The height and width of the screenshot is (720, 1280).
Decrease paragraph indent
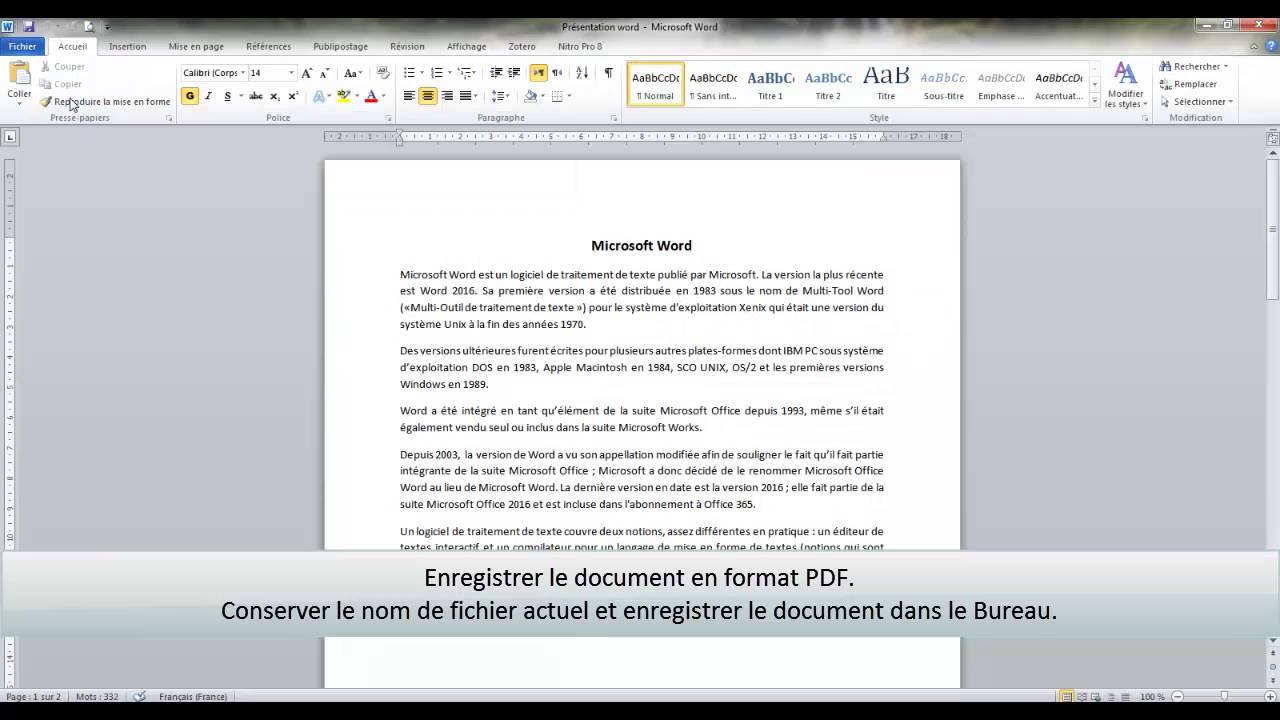[x=496, y=73]
